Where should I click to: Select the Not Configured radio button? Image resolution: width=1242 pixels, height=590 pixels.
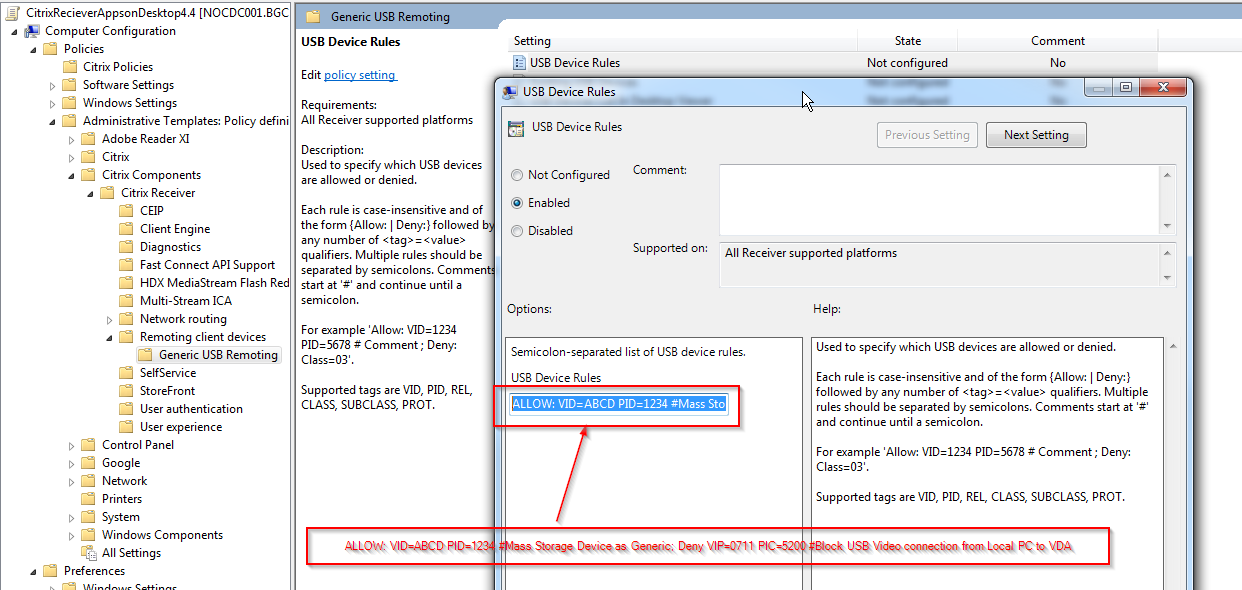coord(517,175)
